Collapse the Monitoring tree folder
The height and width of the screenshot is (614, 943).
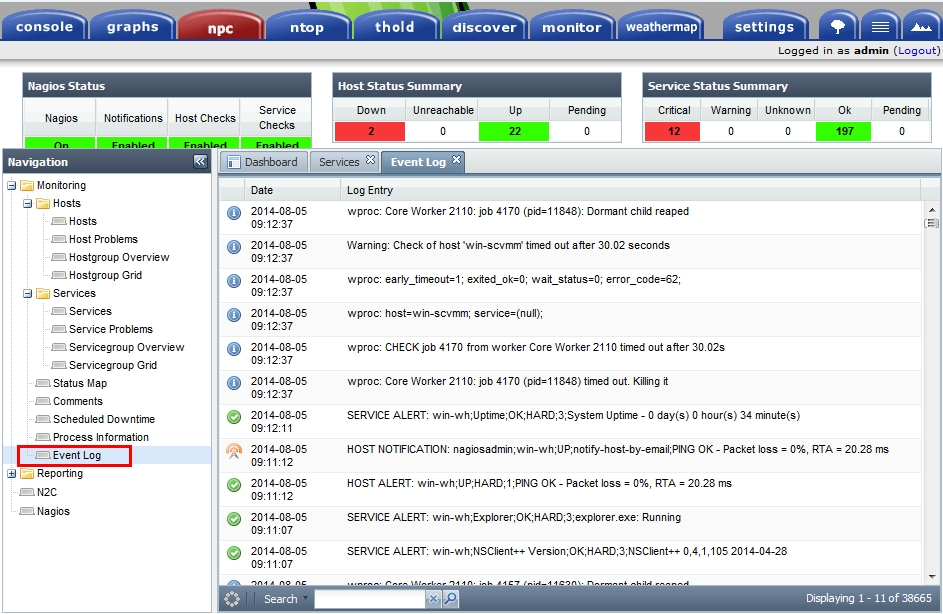coord(12,185)
